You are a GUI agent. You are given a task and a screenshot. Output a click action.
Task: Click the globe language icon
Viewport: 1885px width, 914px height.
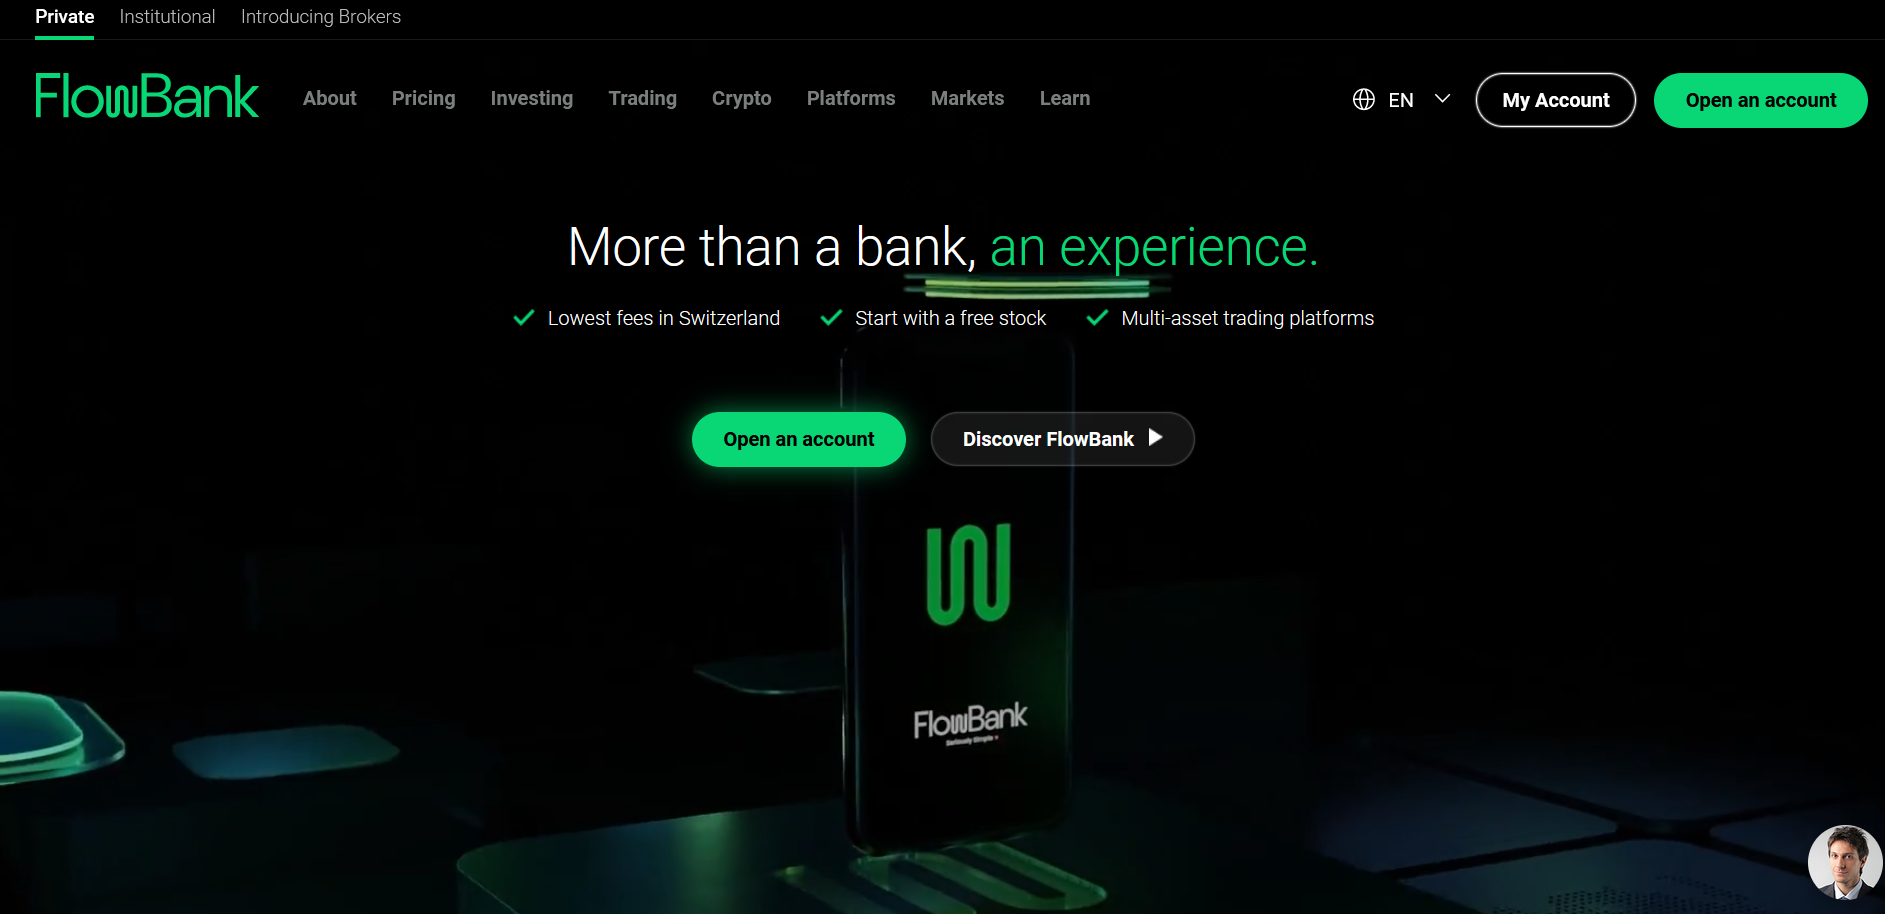[x=1363, y=99]
